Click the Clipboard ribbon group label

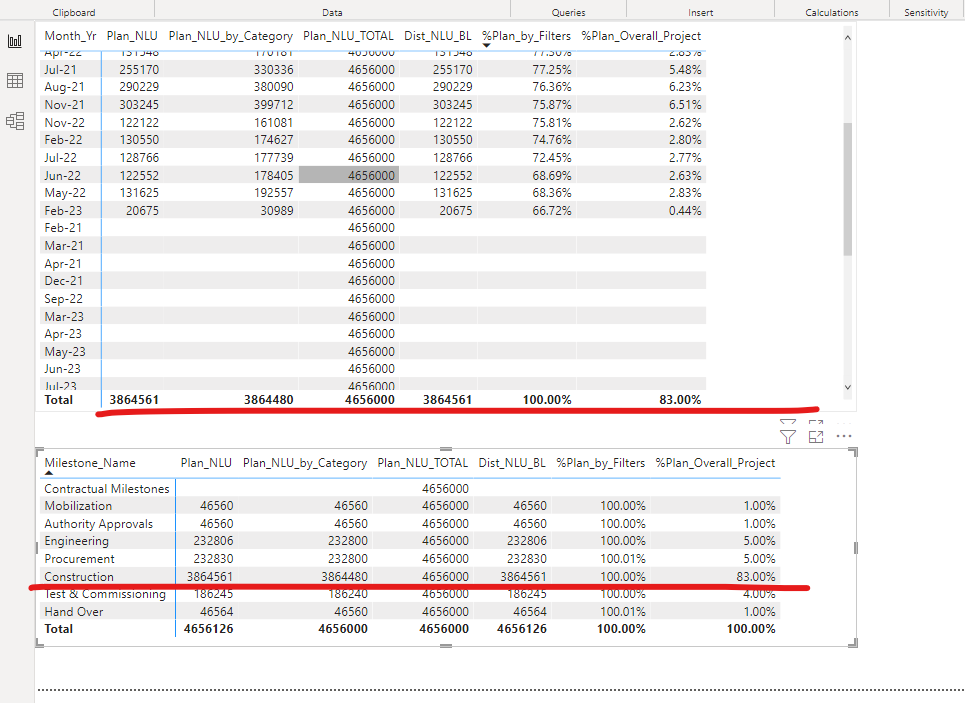tap(74, 12)
